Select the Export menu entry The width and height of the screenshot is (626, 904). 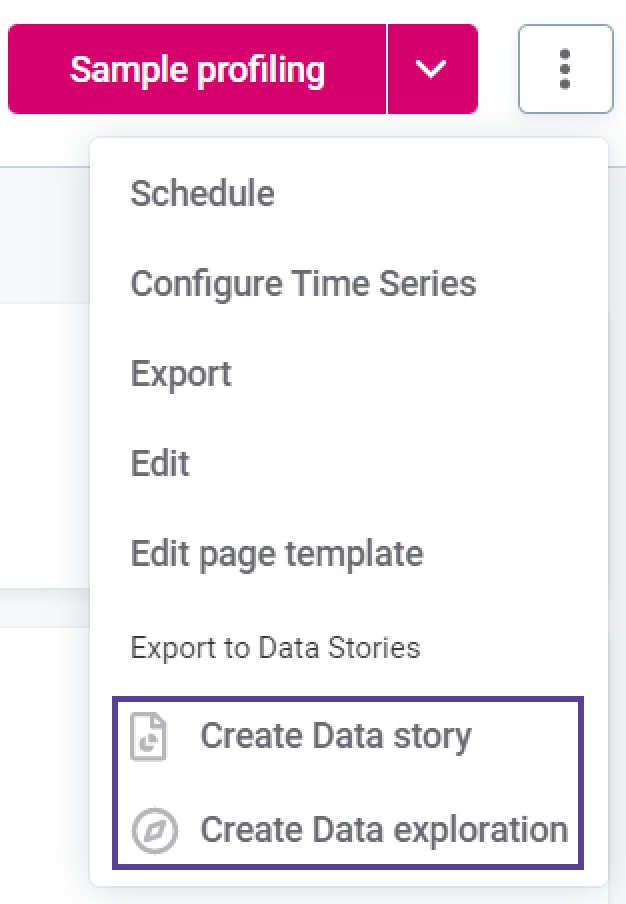[181, 374]
